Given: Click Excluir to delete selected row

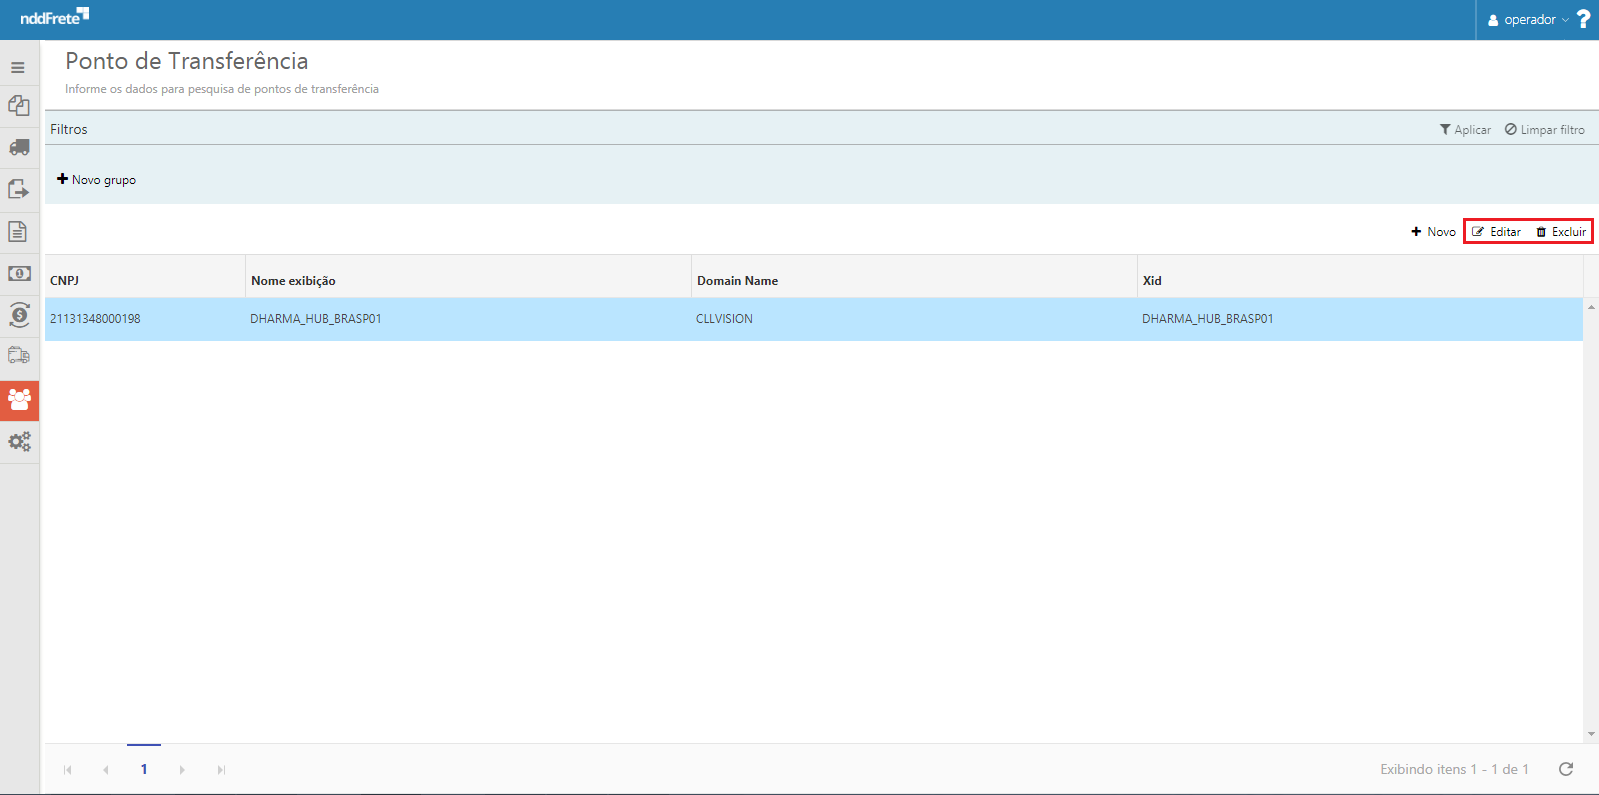Looking at the screenshot, I should click(x=1561, y=232).
